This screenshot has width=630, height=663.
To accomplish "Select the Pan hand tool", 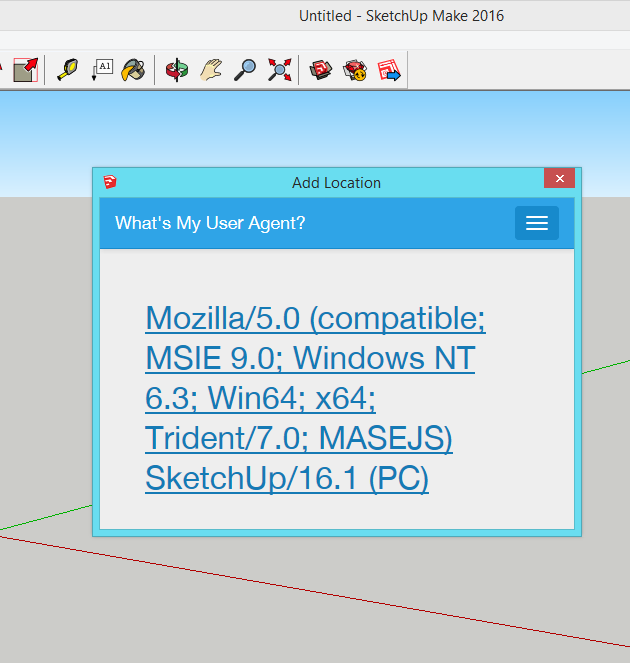I will (211, 70).
